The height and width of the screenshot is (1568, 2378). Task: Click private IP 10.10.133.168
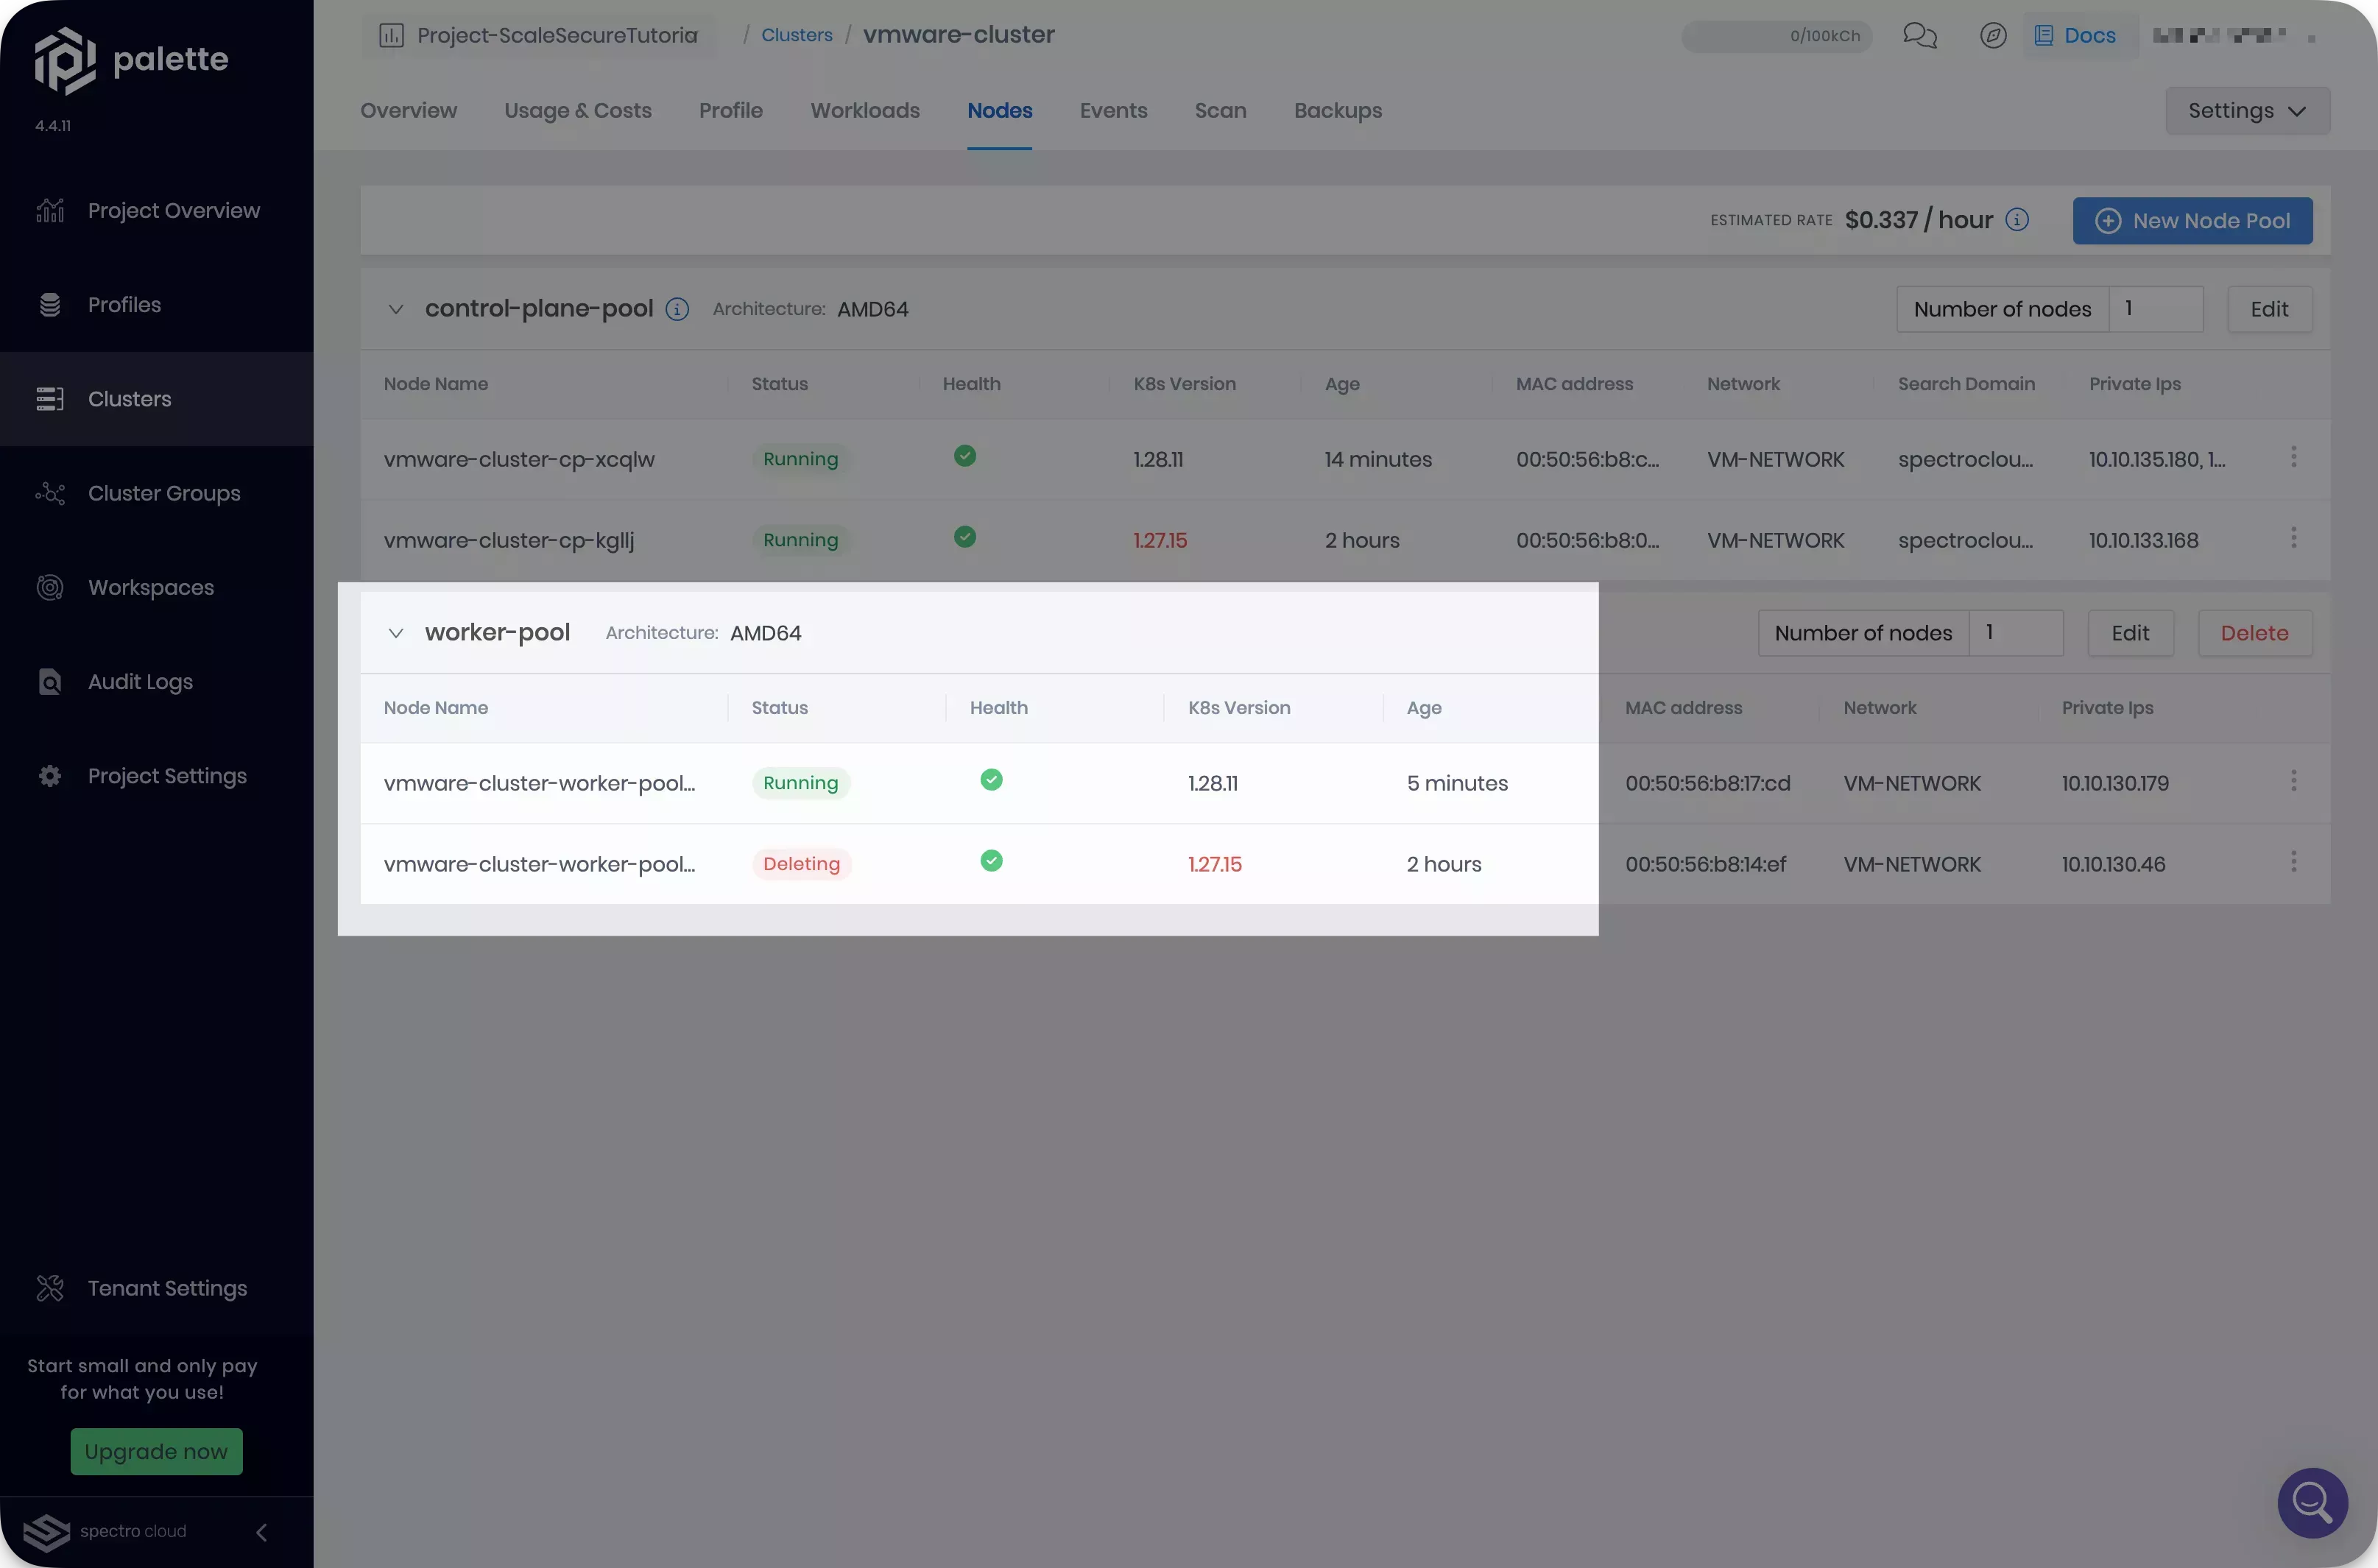coord(2143,540)
